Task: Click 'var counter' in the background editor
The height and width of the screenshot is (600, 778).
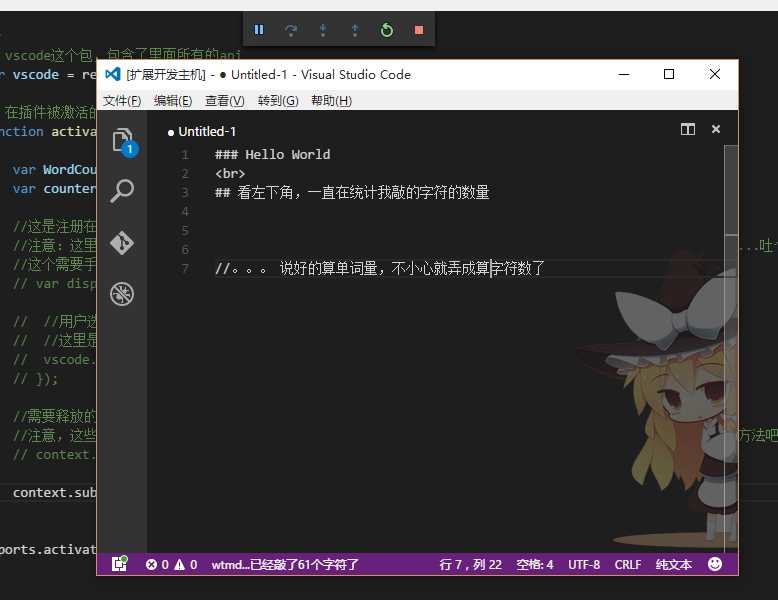Action: coord(55,189)
